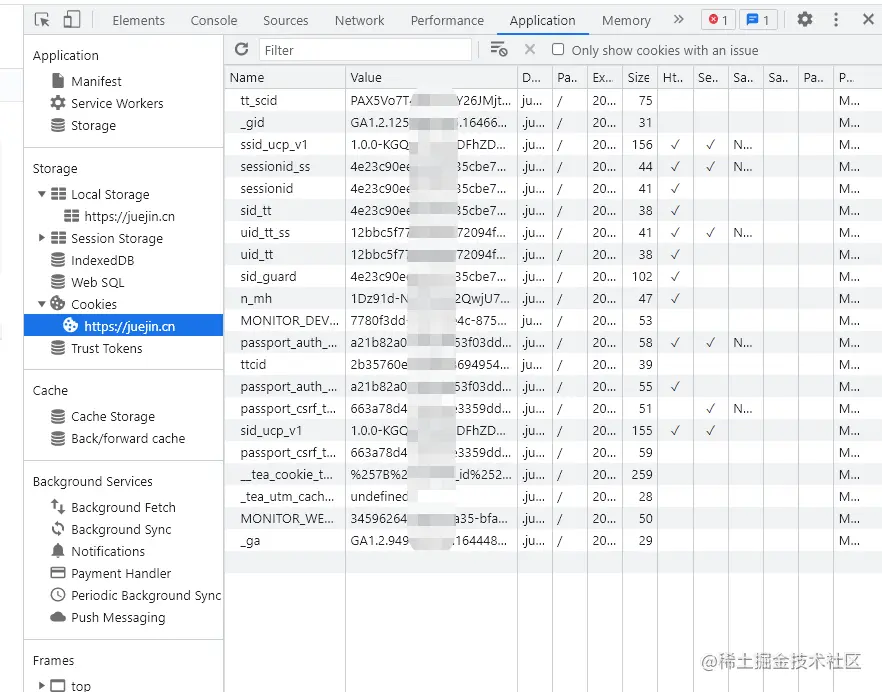The width and height of the screenshot is (882, 692).
Task: Expand the Session Storage tree
Action: (x=41, y=238)
